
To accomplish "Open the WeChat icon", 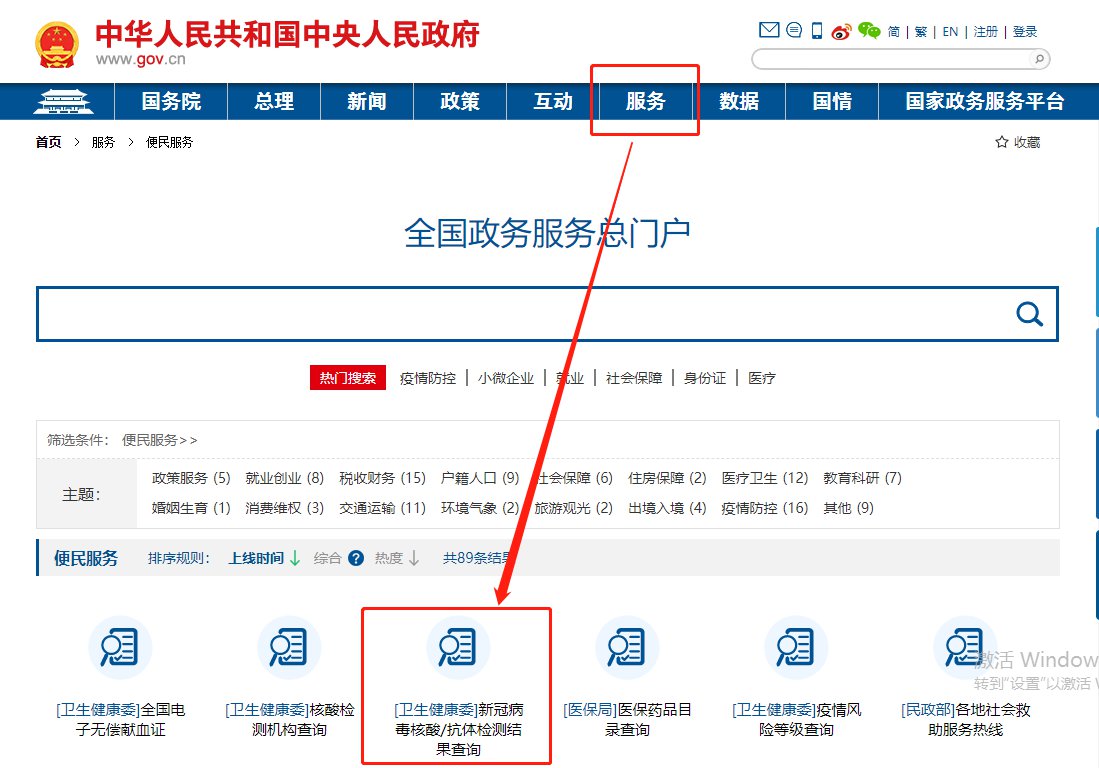I will [869, 30].
